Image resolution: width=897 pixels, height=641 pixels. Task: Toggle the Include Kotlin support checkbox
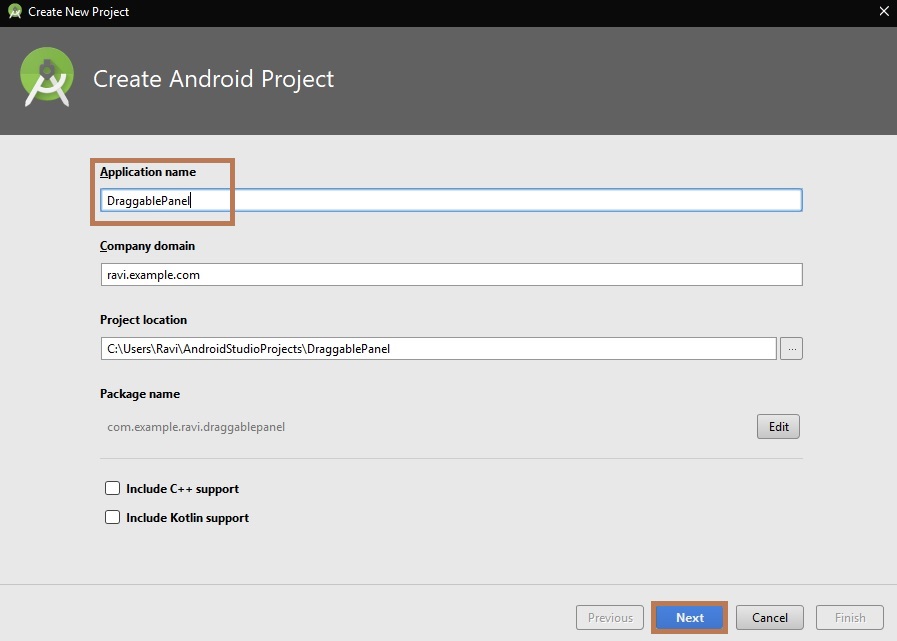[113, 518]
